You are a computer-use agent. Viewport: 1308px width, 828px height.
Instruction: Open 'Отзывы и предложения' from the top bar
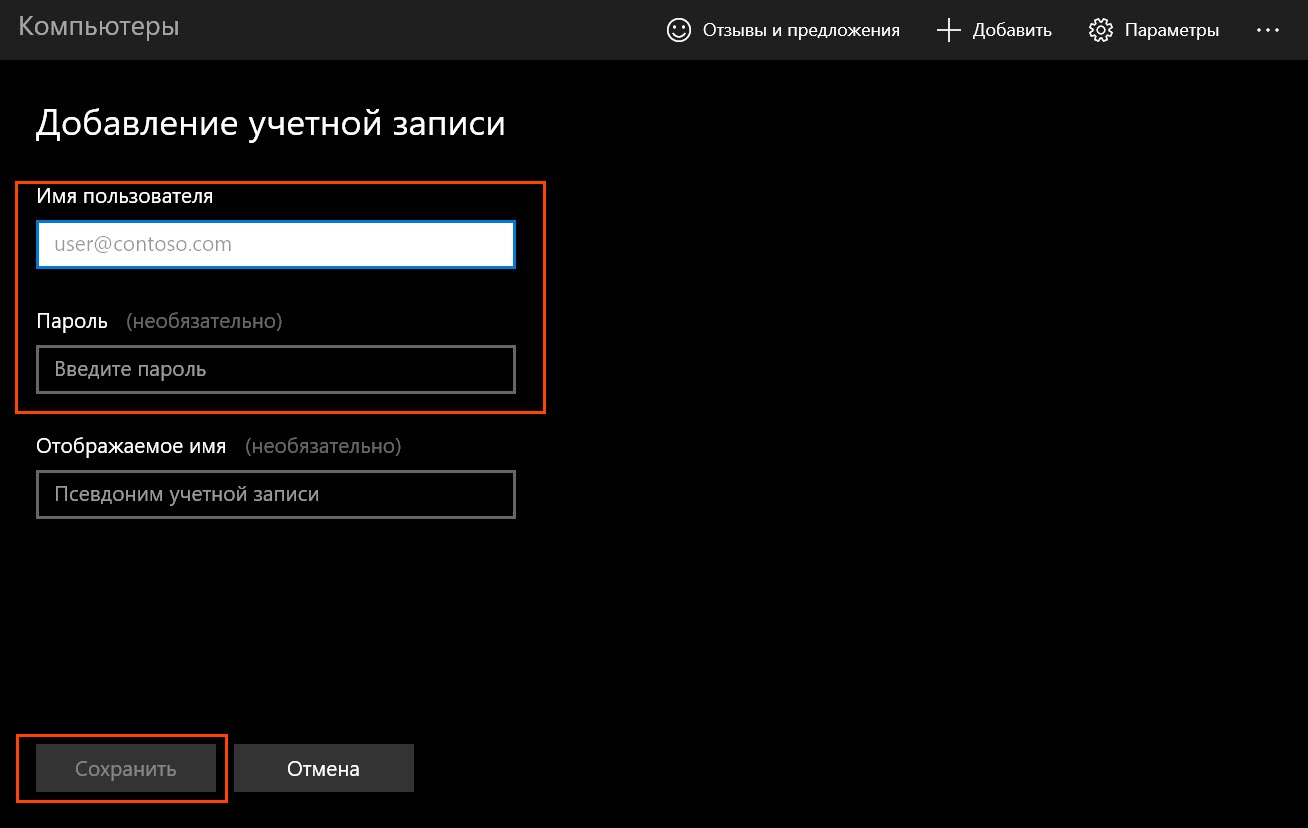(x=800, y=30)
